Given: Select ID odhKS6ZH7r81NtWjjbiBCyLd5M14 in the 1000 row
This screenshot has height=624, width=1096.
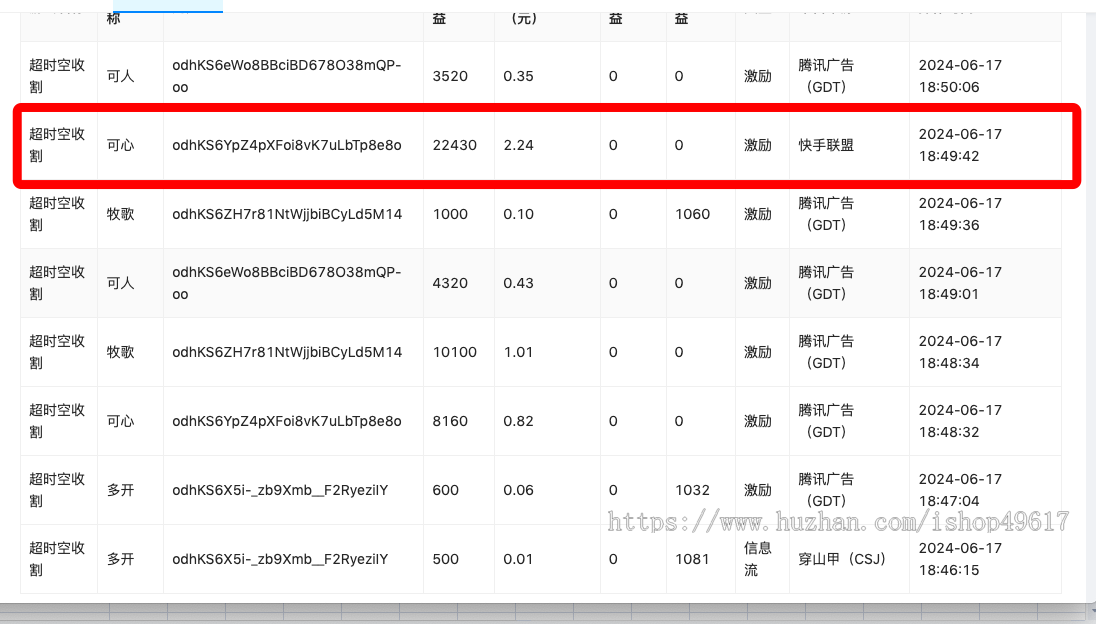Looking at the screenshot, I should [x=287, y=215].
